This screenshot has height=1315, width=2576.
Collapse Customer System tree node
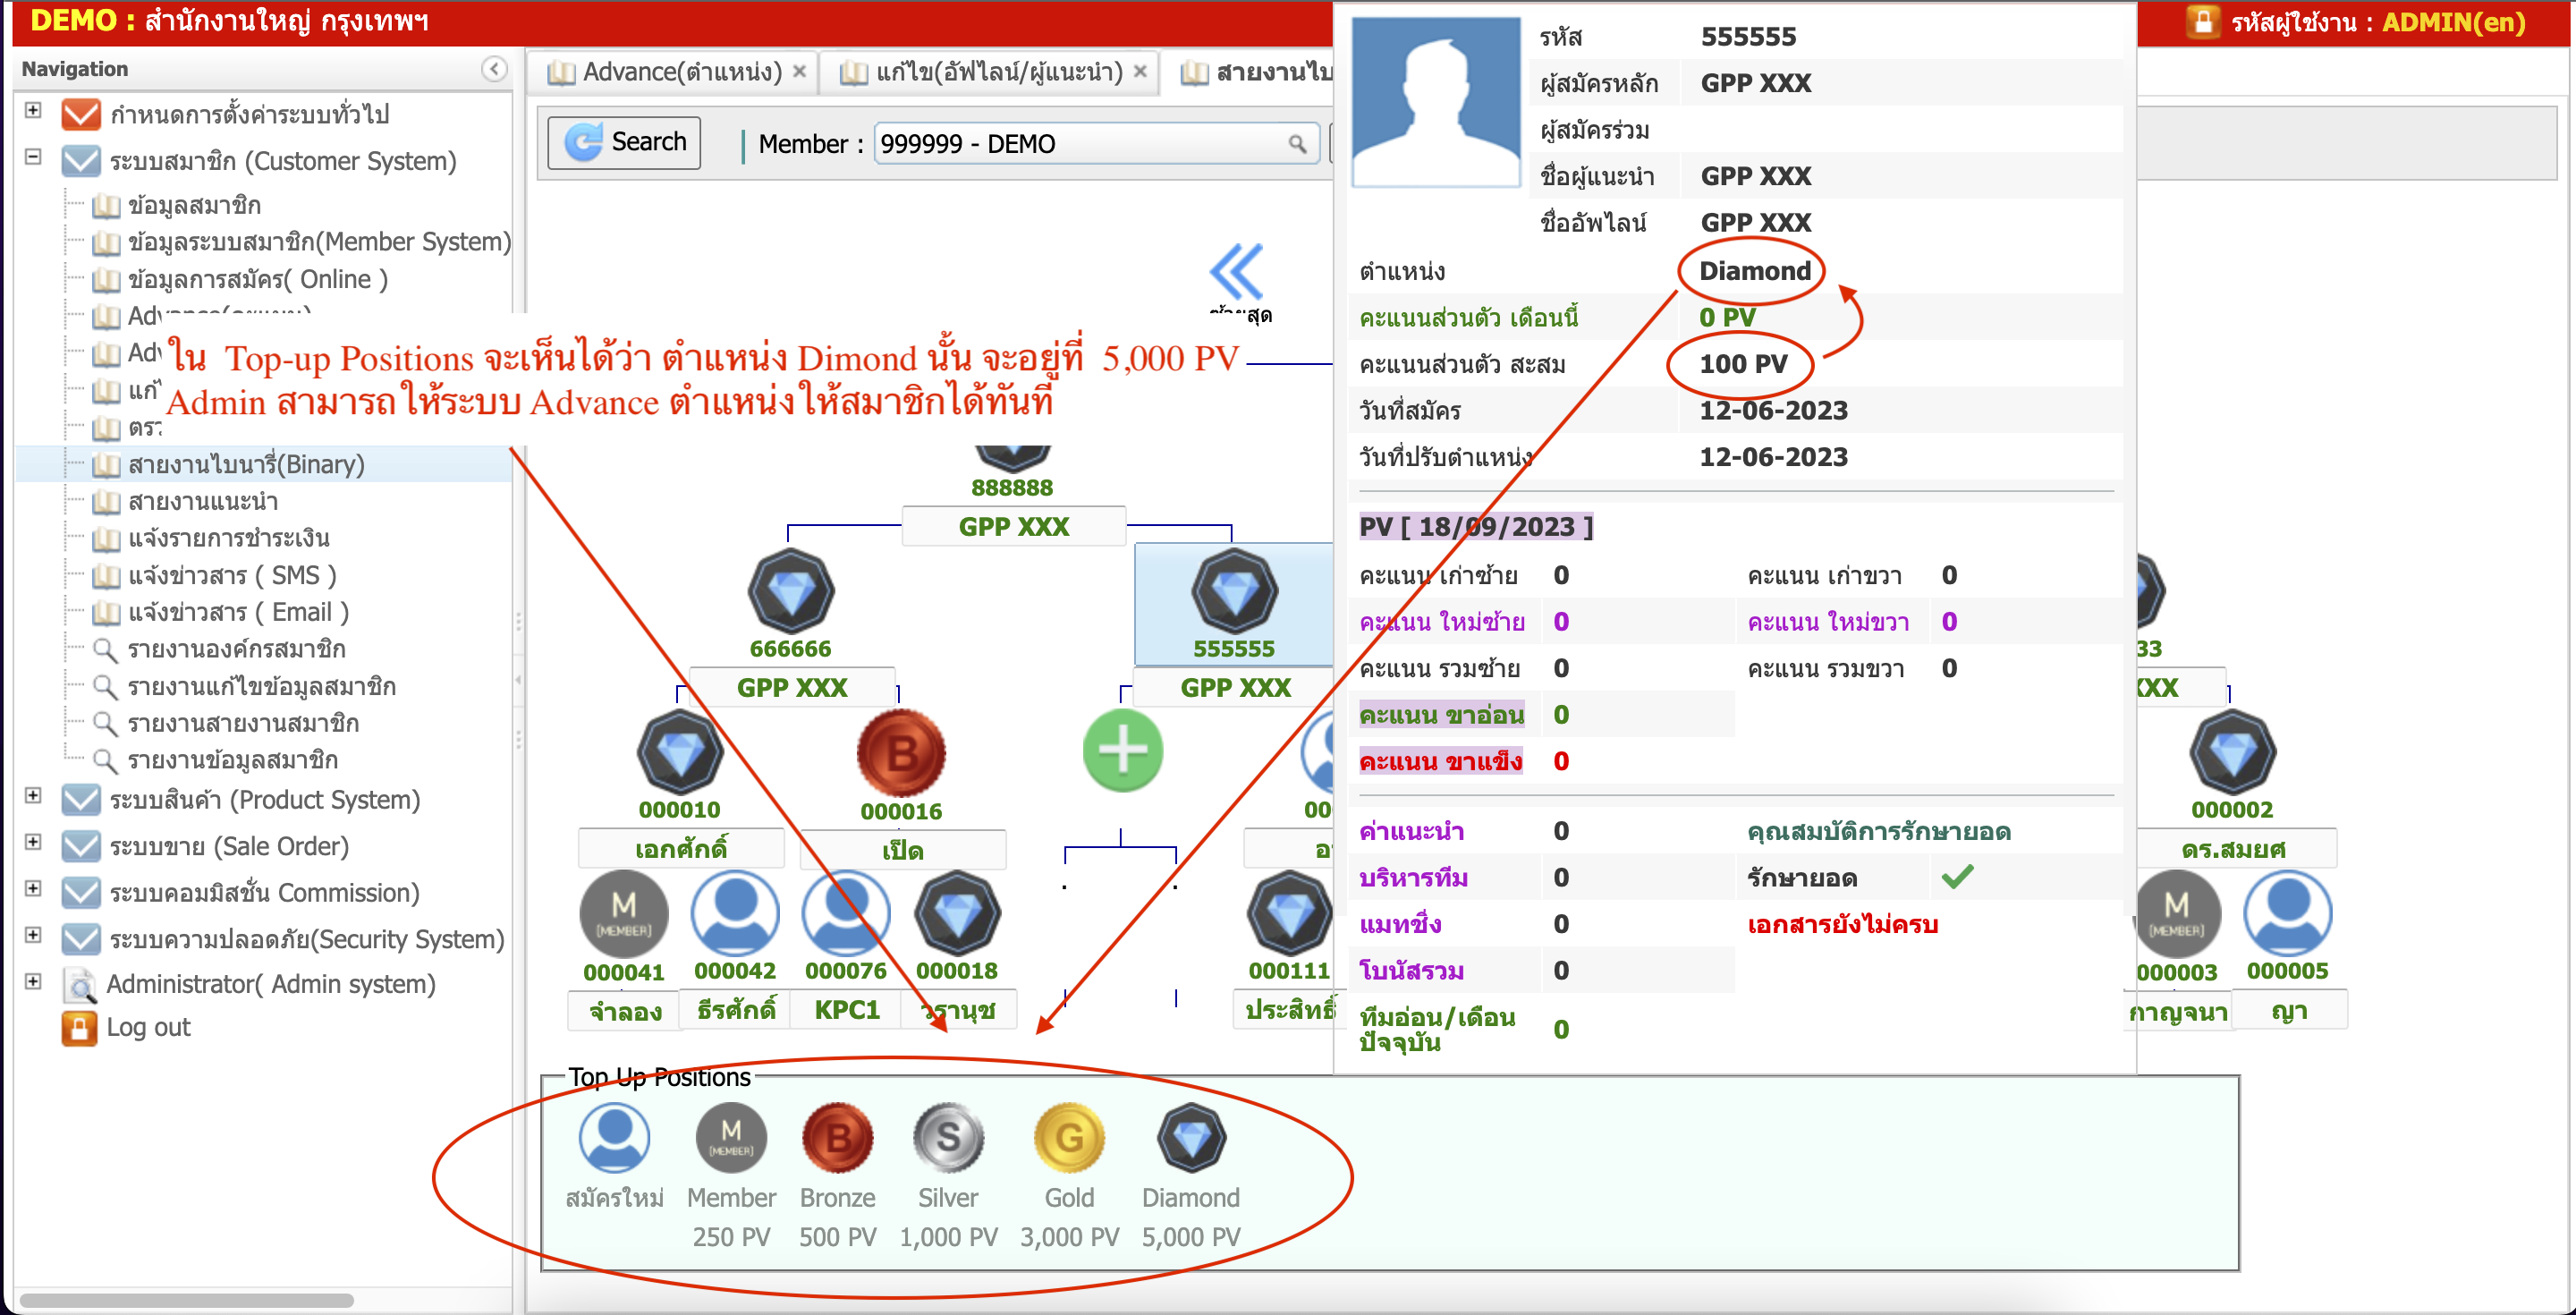pyautogui.click(x=33, y=157)
